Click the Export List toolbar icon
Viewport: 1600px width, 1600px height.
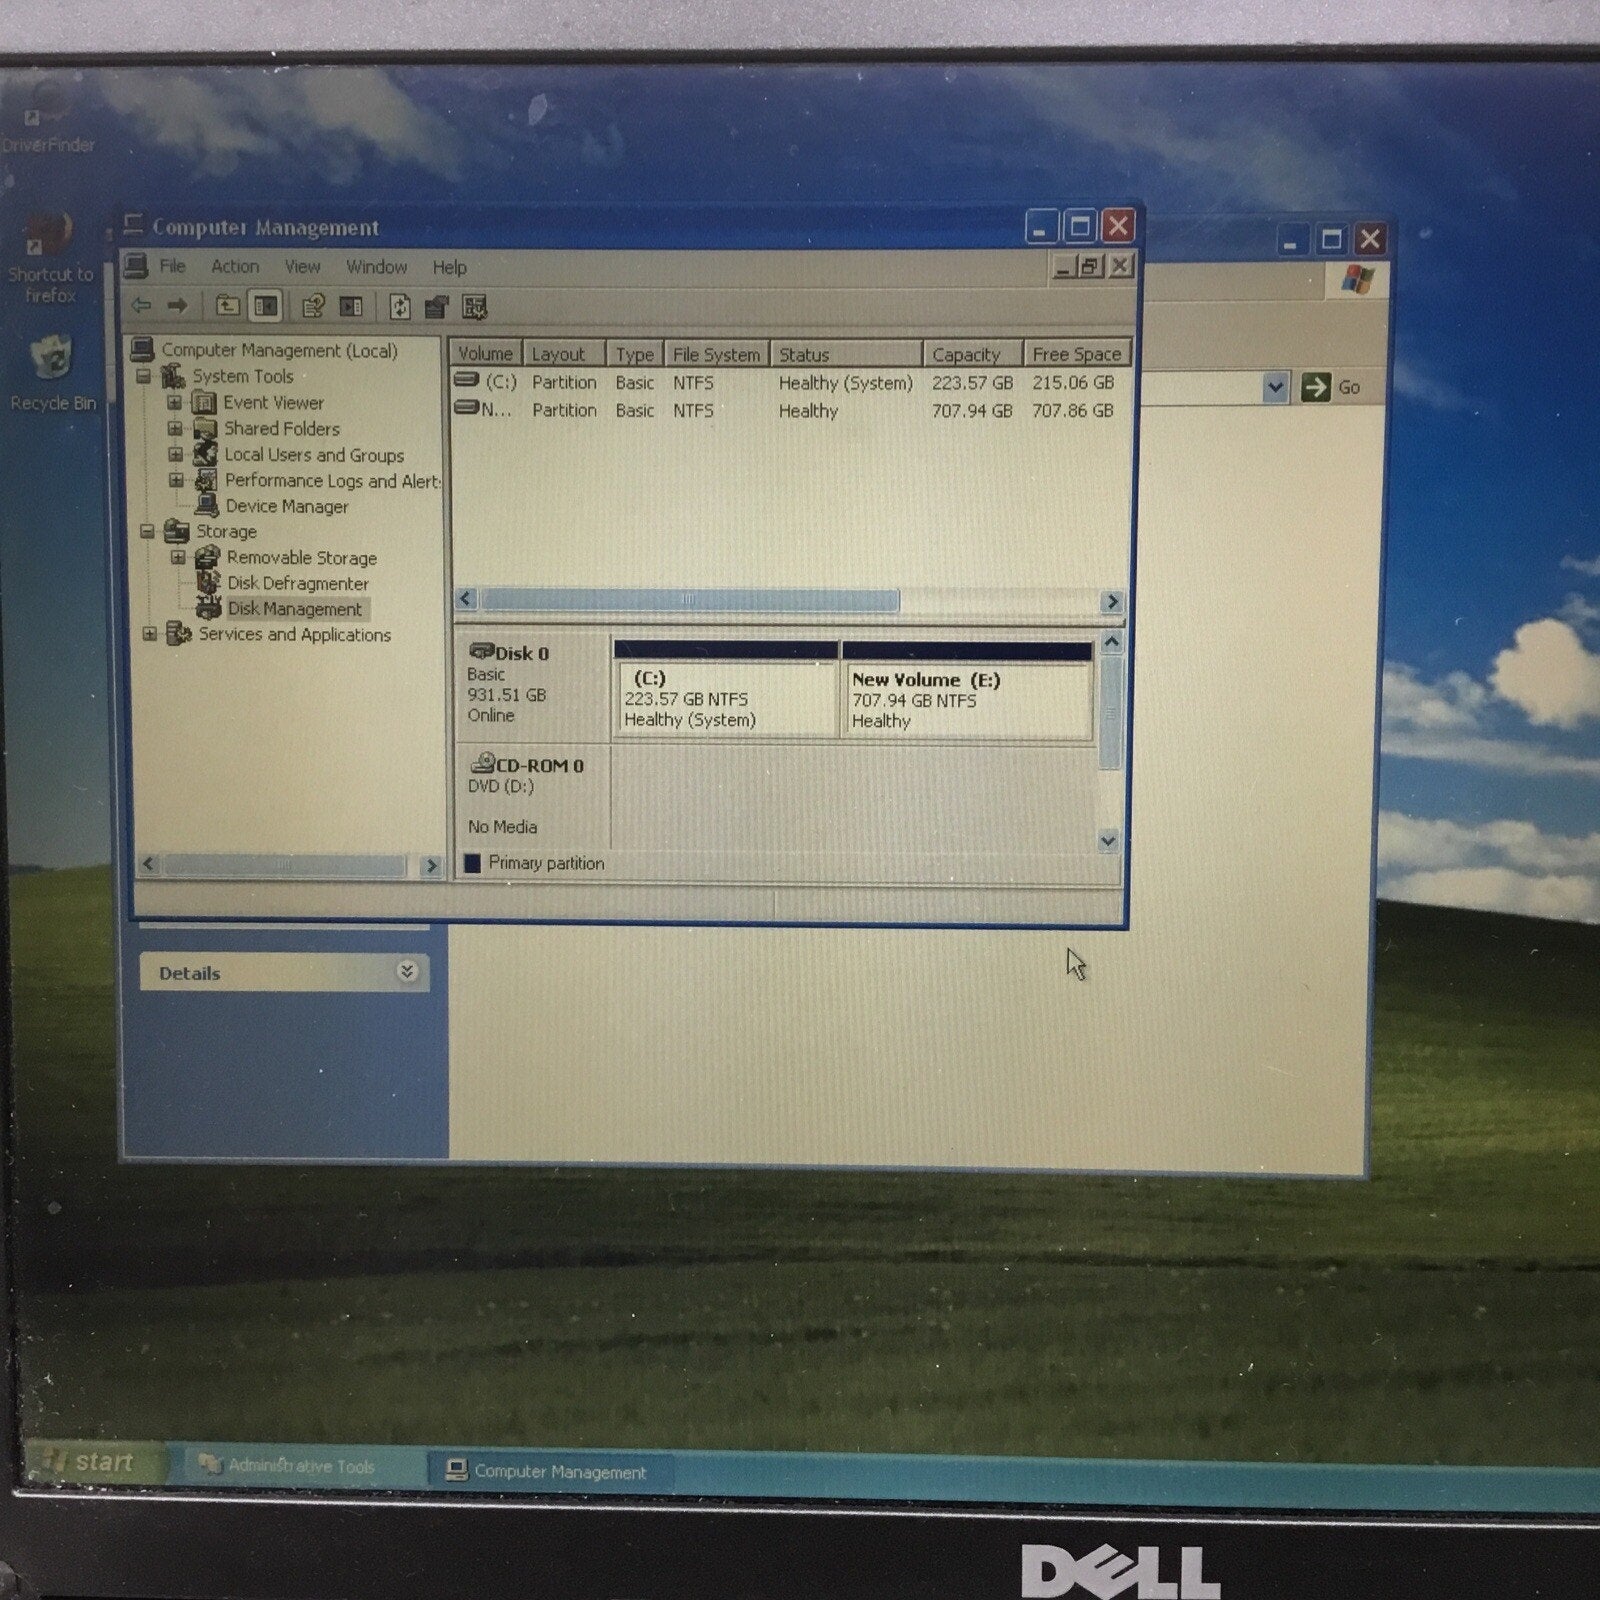click(438, 305)
